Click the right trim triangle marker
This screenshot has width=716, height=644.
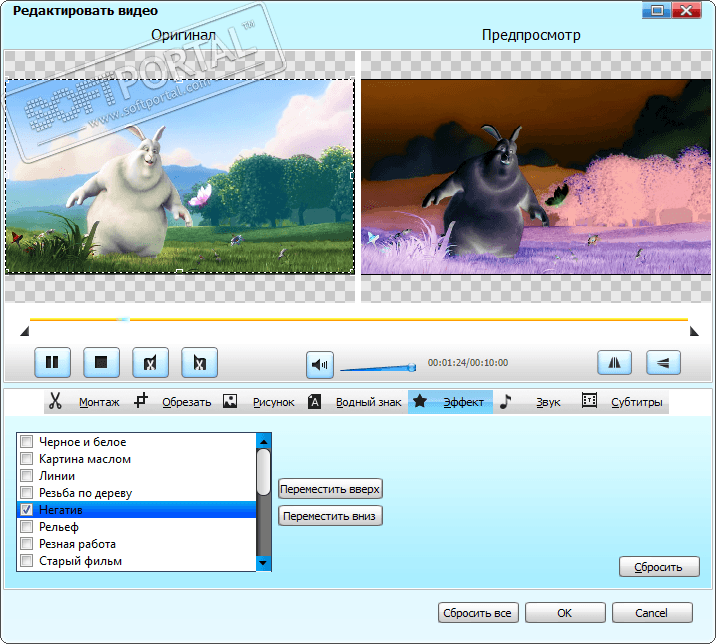coord(694,331)
